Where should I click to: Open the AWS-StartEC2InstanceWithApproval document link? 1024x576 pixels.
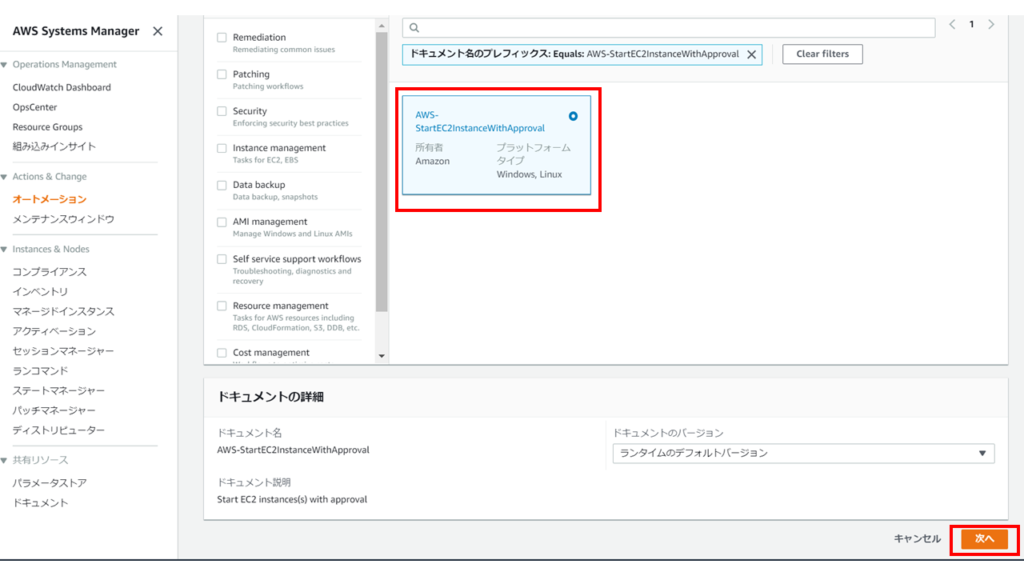click(479, 122)
